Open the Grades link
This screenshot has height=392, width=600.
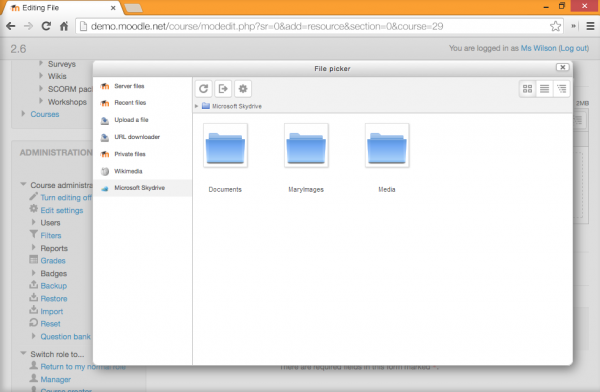pos(53,261)
